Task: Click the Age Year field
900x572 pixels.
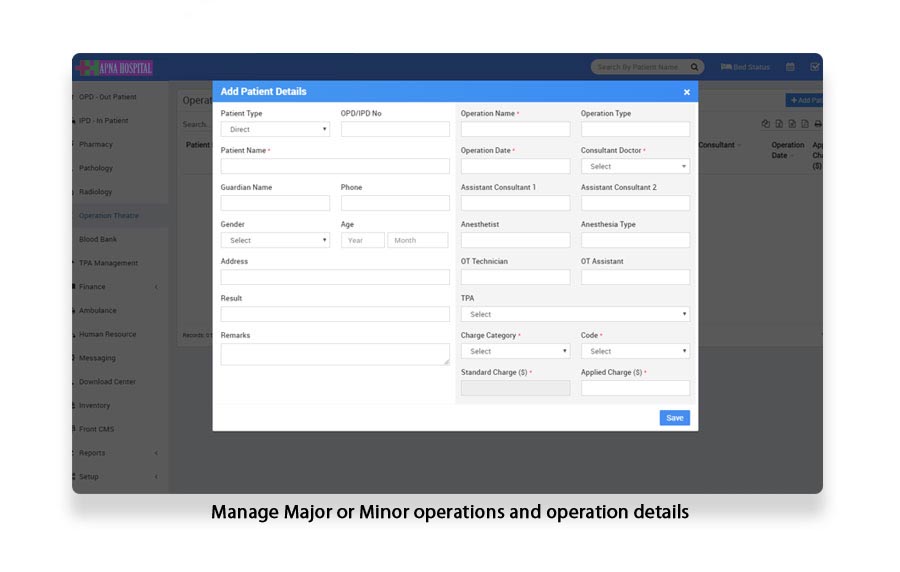Action: click(x=363, y=240)
